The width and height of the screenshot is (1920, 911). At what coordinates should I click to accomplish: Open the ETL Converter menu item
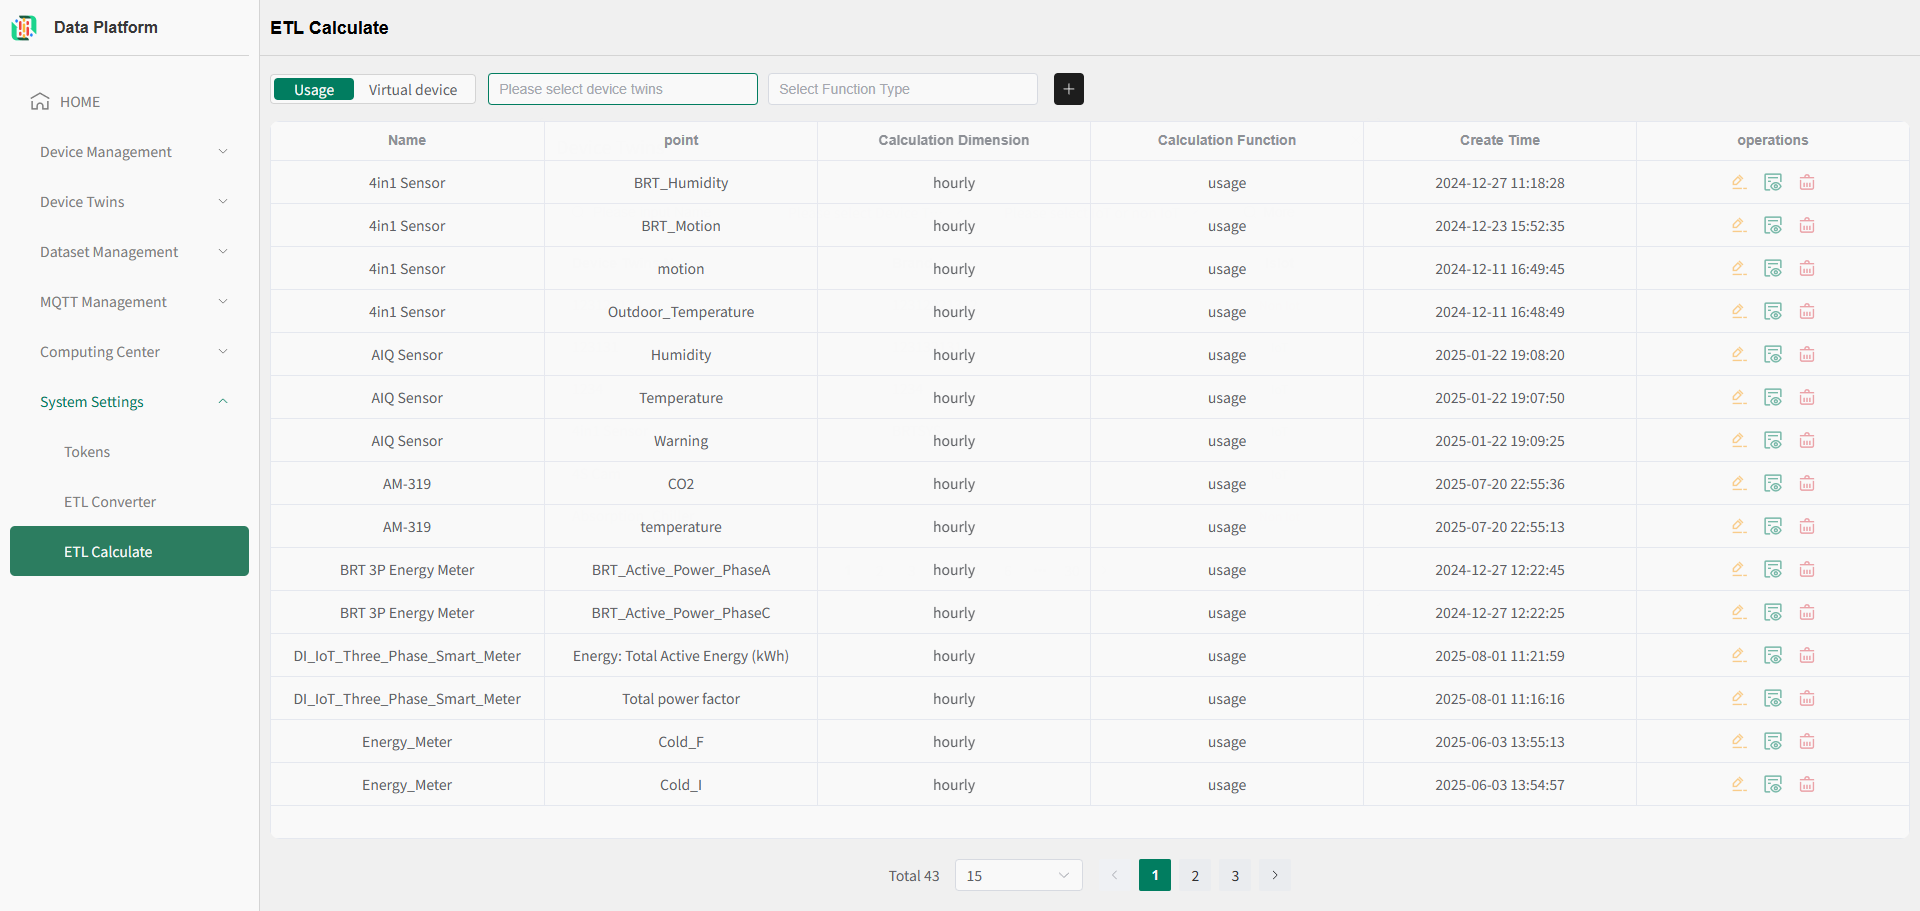(x=110, y=502)
